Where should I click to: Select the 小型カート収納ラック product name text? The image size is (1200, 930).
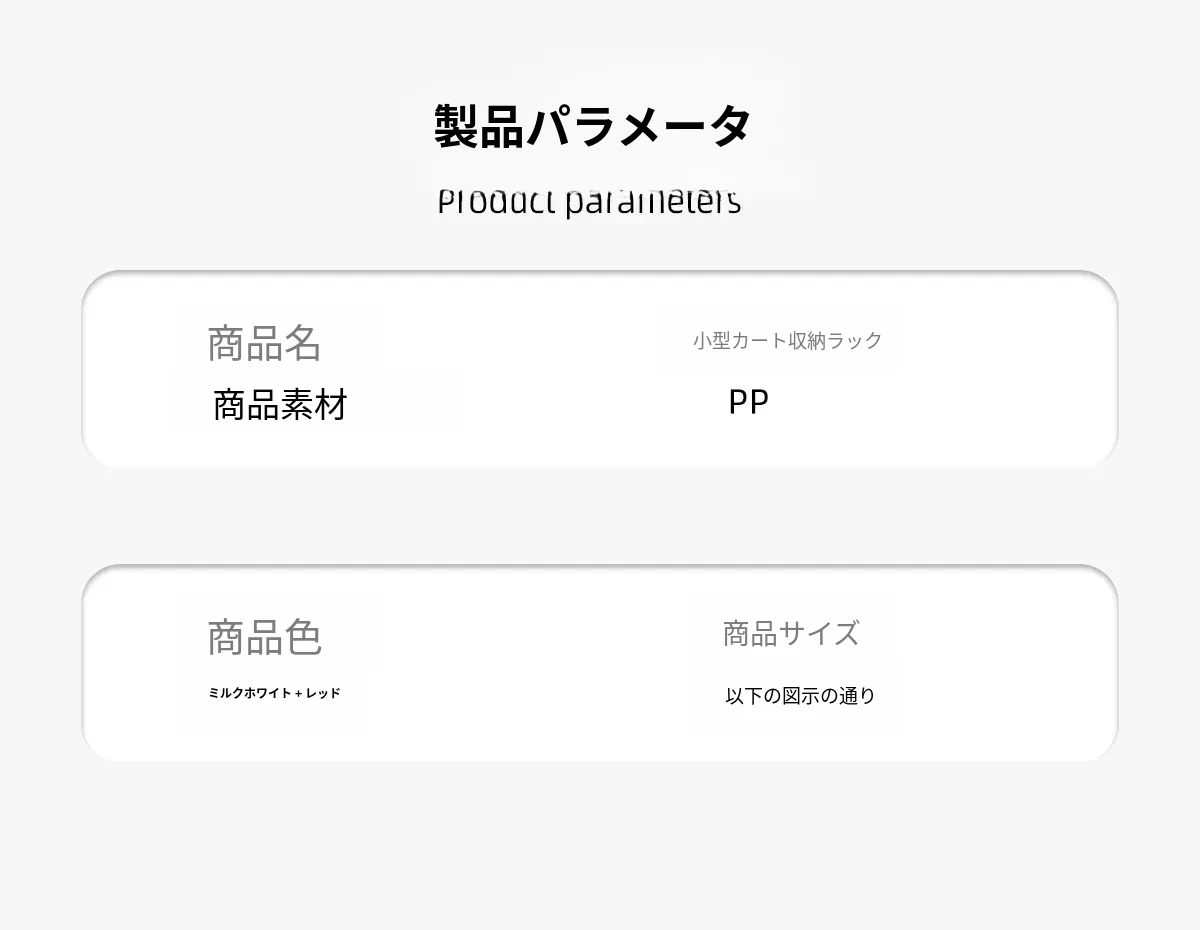click(787, 341)
